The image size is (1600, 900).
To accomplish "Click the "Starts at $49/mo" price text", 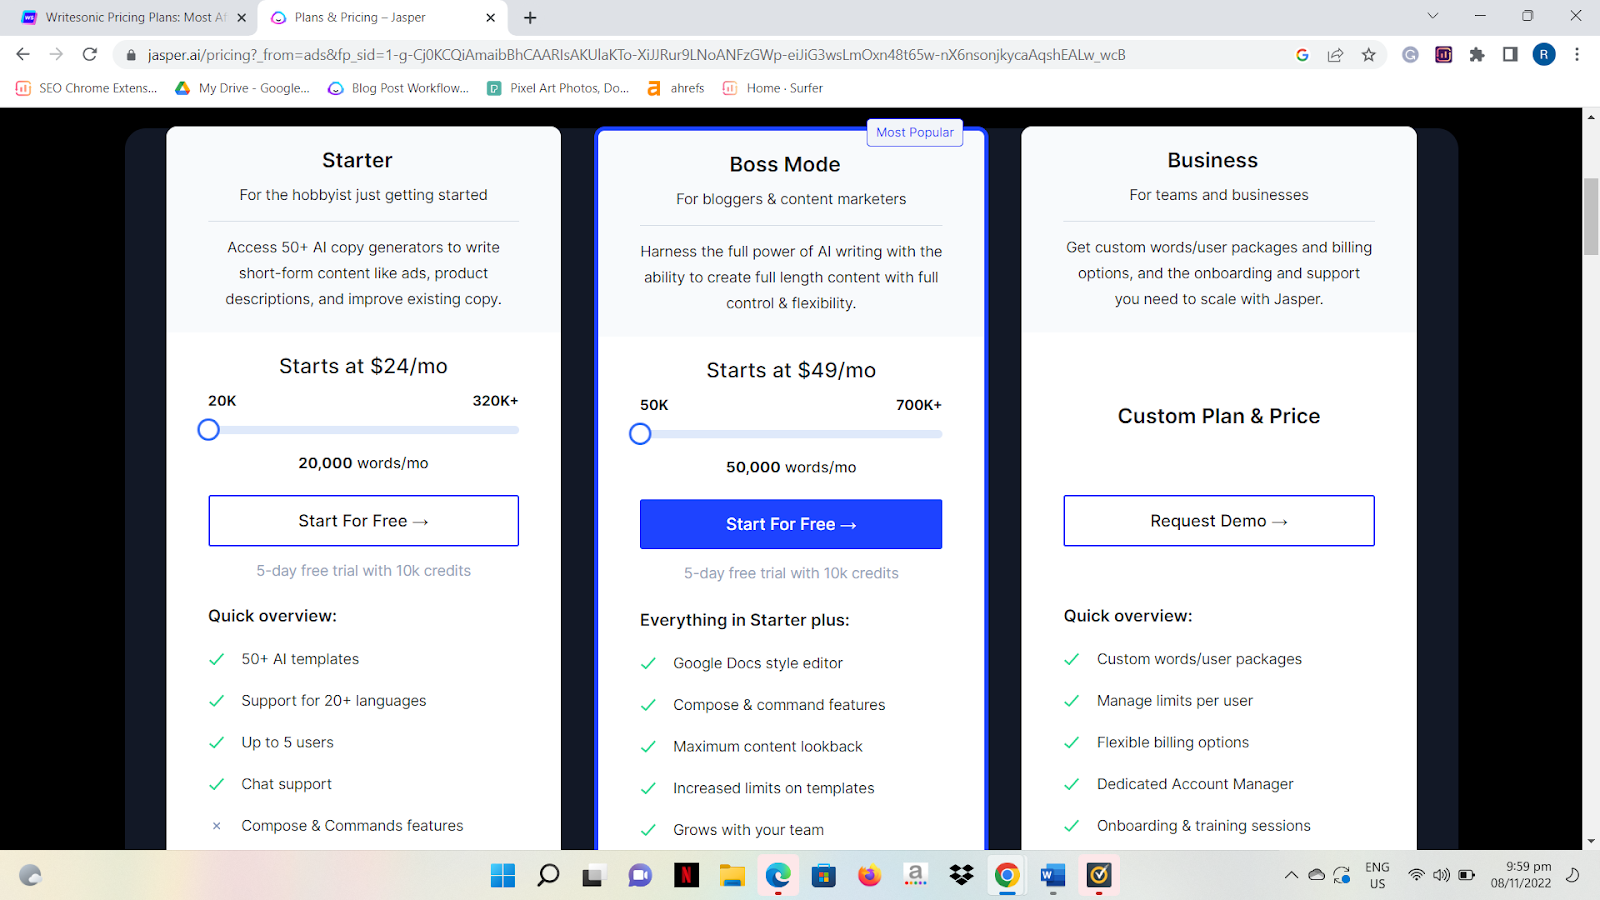I will click(791, 370).
